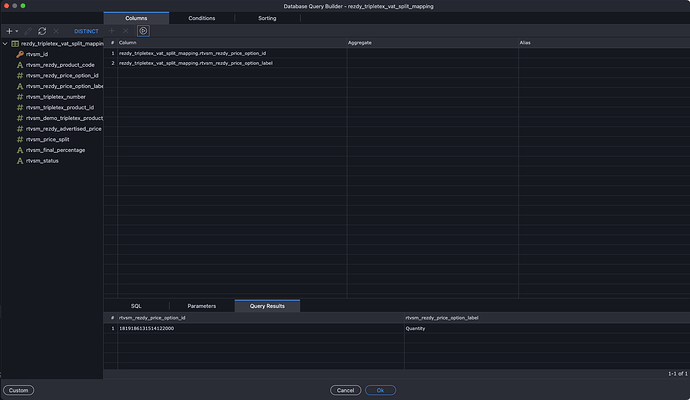Click the delete column X icon after DISTINCT

click(x=125, y=31)
